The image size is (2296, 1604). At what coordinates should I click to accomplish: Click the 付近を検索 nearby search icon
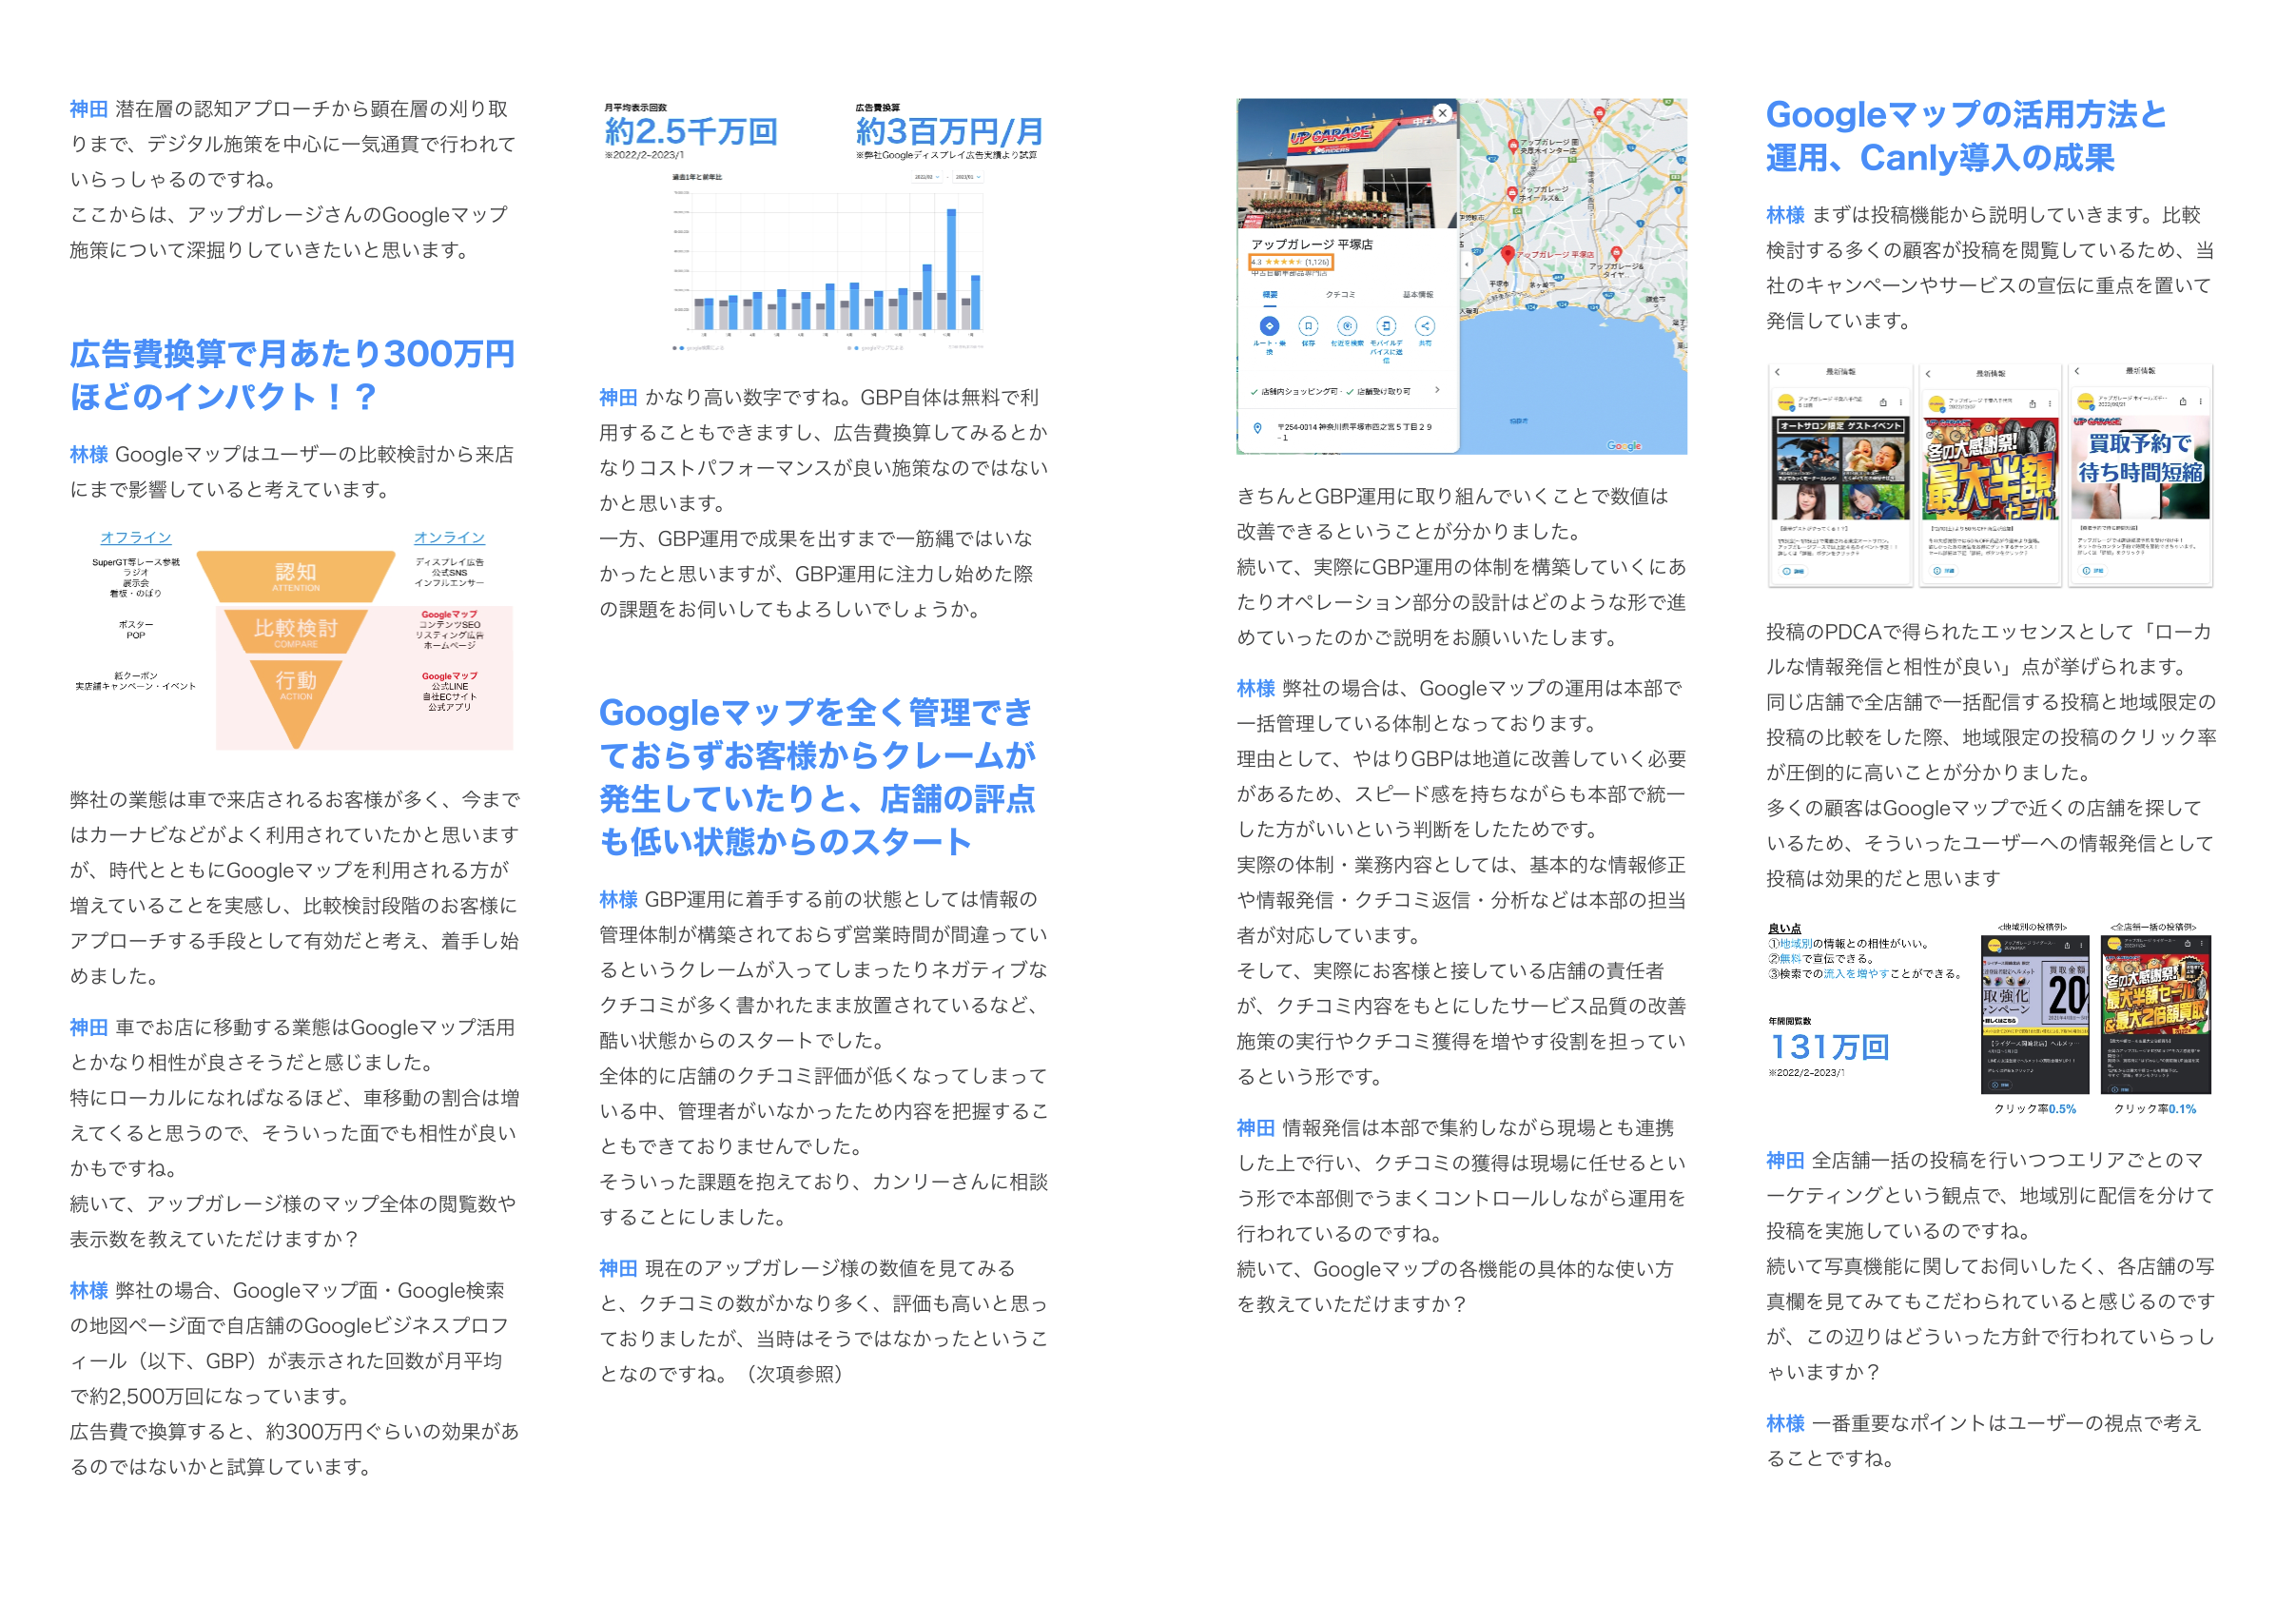1347,326
